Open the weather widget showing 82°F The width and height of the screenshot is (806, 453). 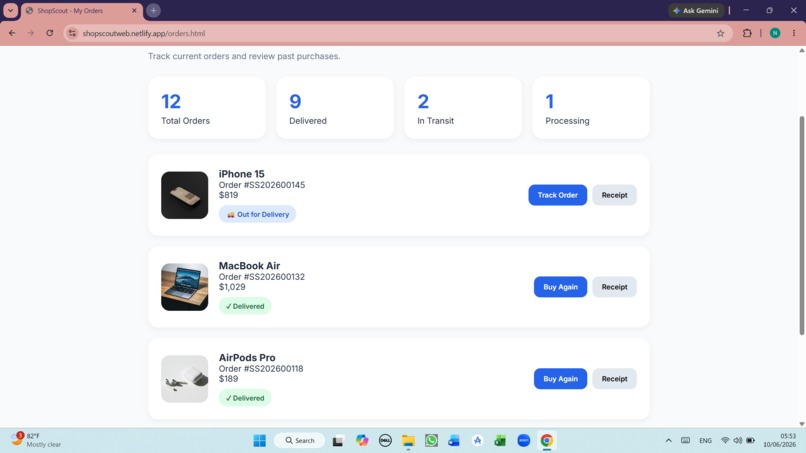(36, 440)
